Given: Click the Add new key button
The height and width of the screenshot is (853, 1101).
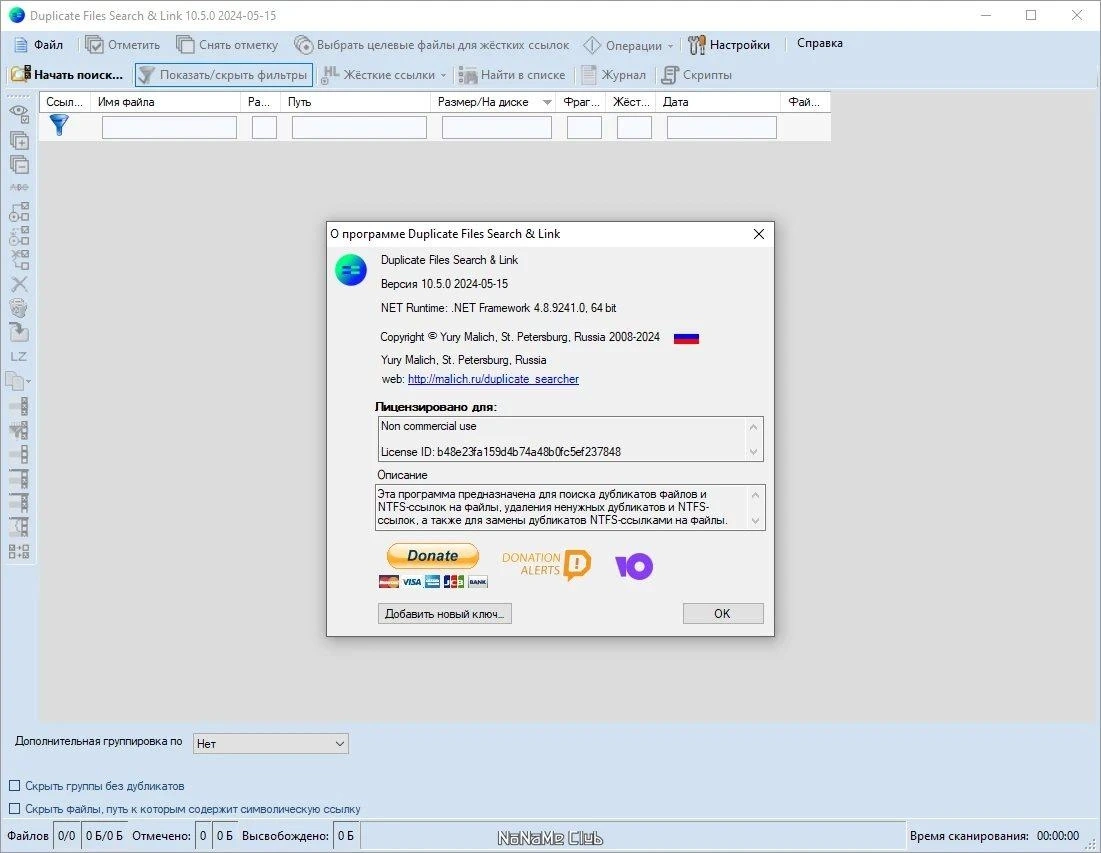Looking at the screenshot, I should pyautogui.click(x=444, y=614).
